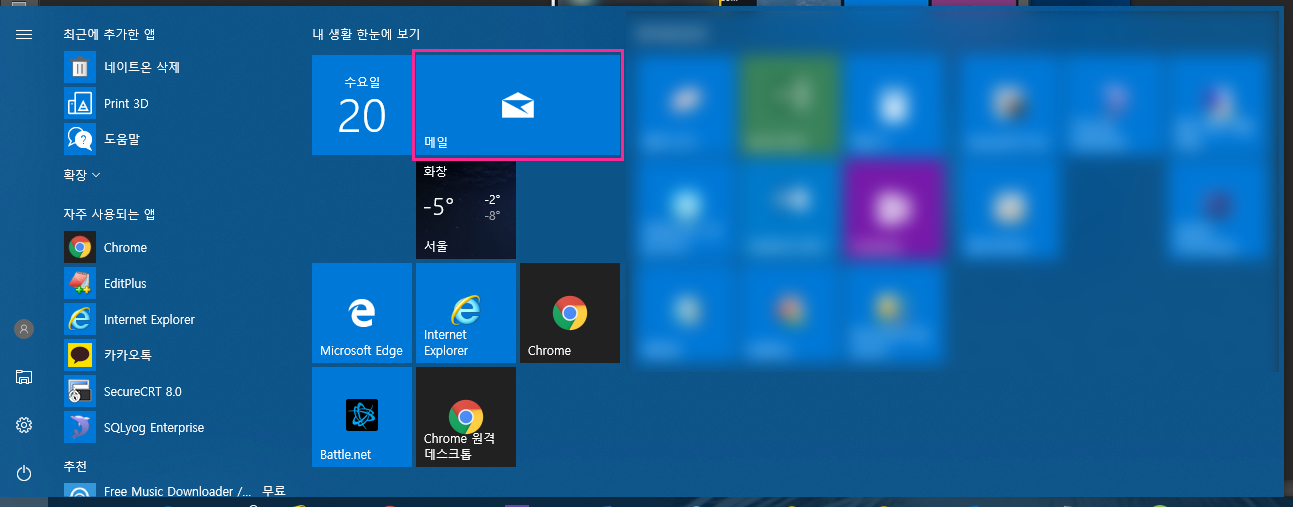Select EditPlus in the app list
The height and width of the screenshot is (507, 1293).
coord(125,283)
